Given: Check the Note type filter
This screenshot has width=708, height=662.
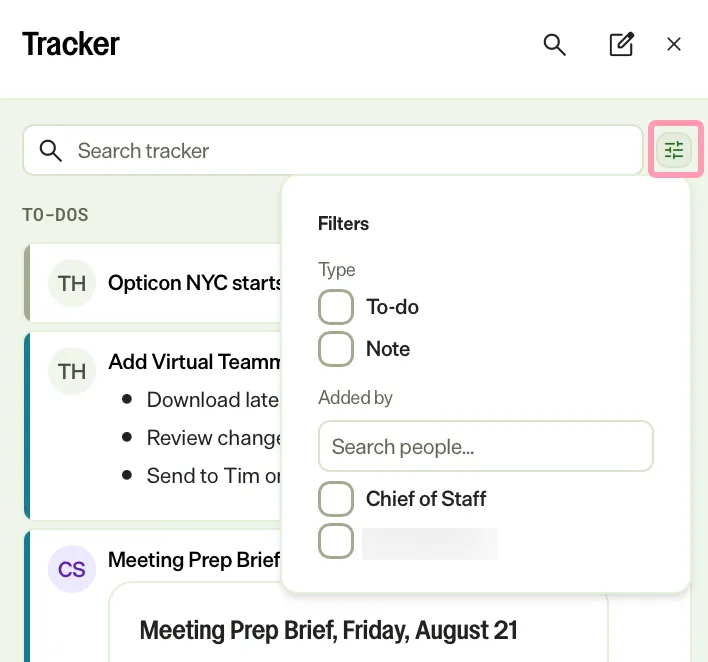Looking at the screenshot, I should point(335,349).
